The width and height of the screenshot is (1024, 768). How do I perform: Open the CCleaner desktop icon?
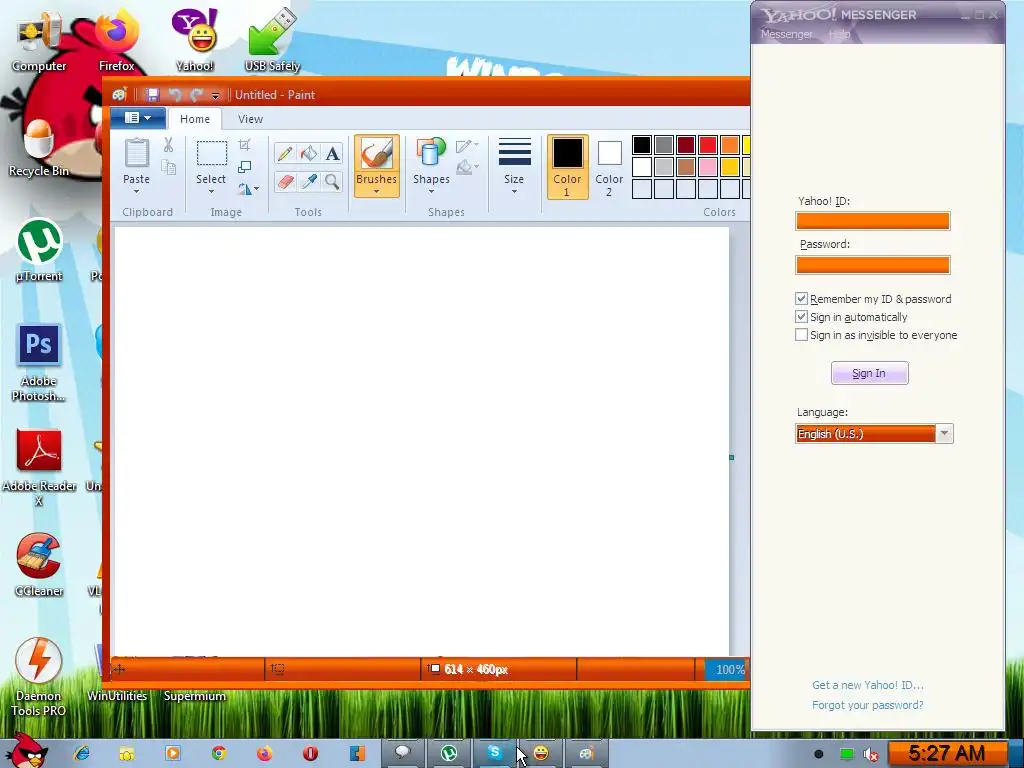pyautogui.click(x=39, y=565)
